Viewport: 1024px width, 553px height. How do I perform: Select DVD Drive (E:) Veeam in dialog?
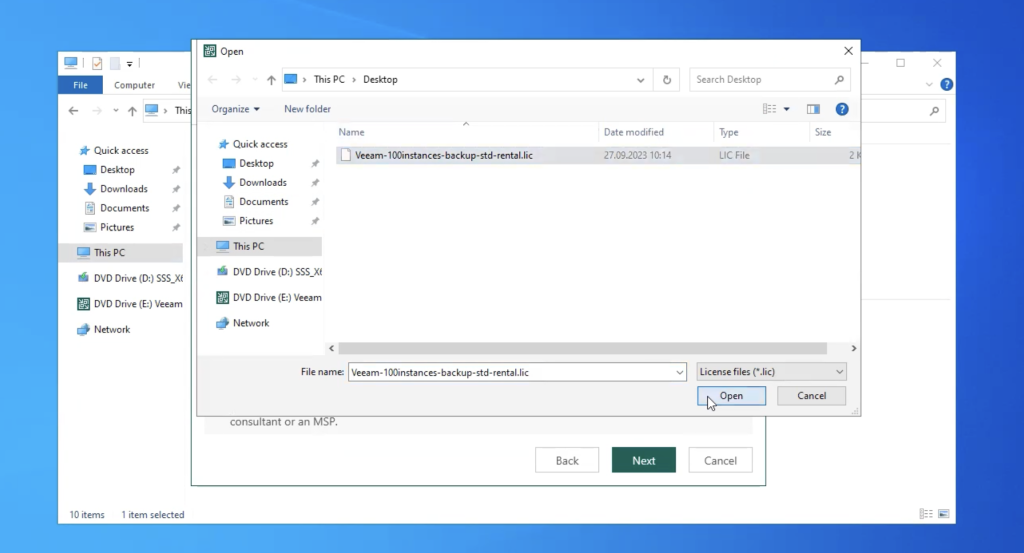click(269, 297)
